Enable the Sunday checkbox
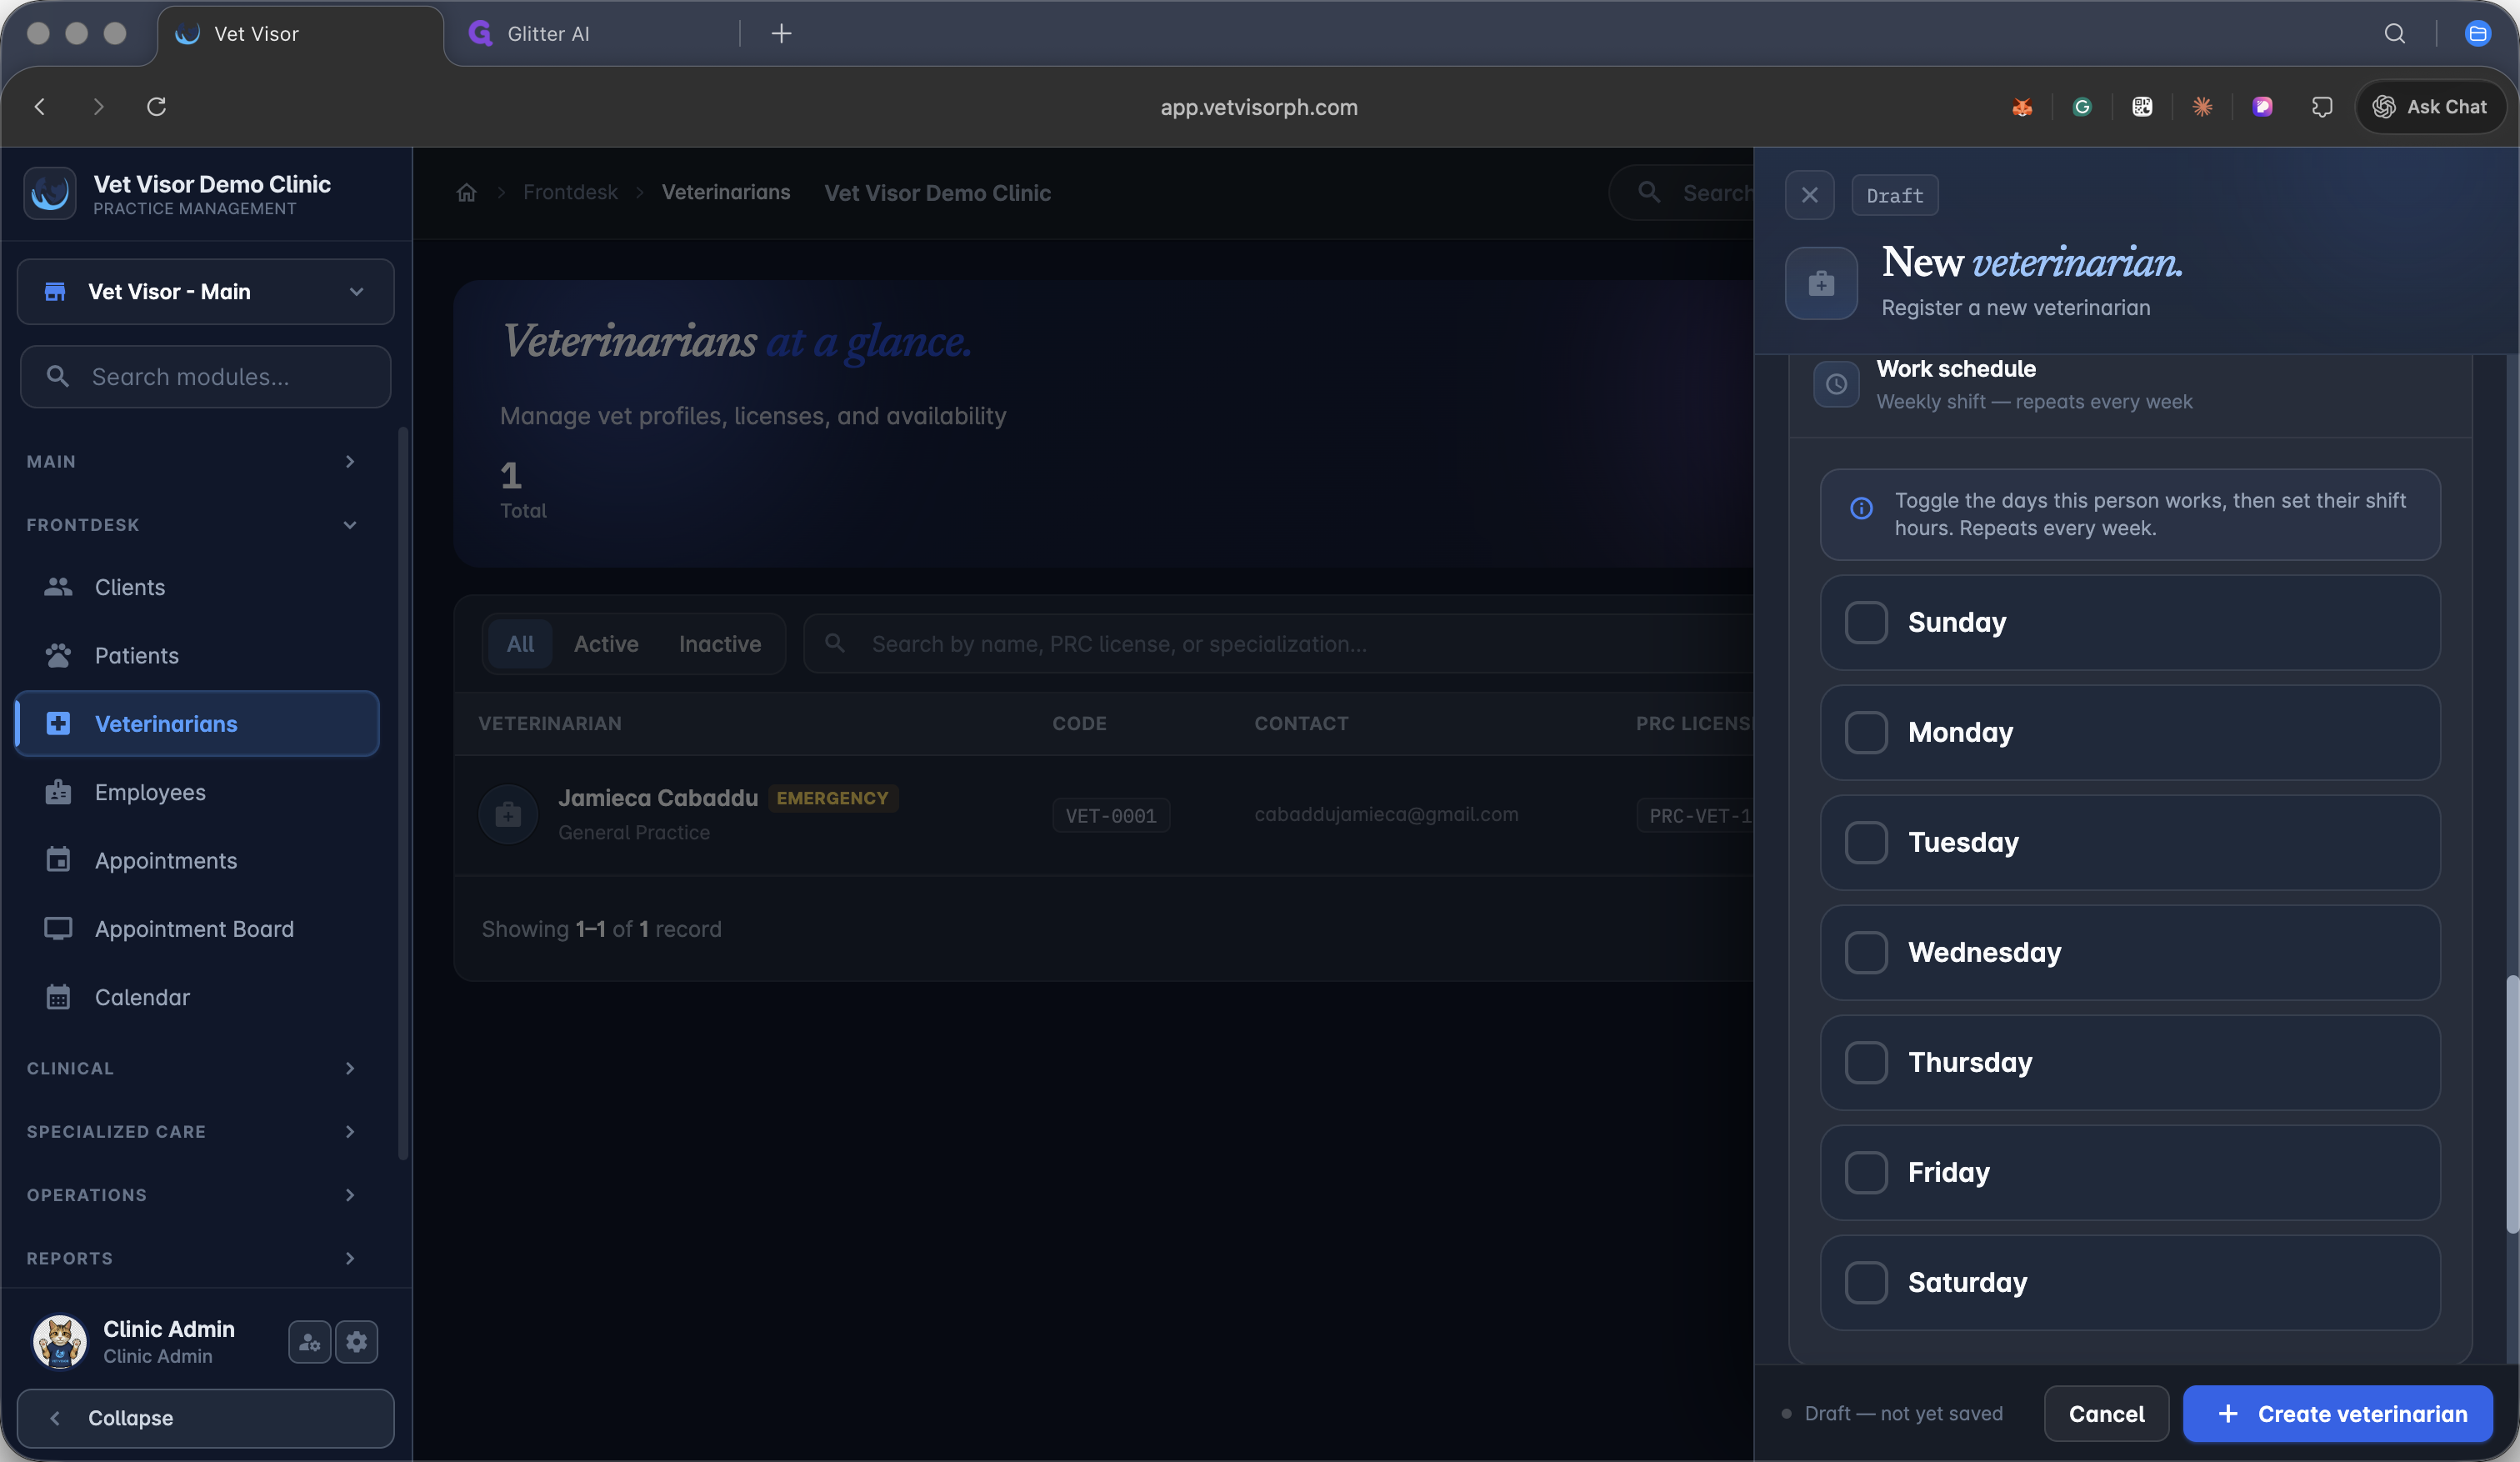Screen dimensions: 2520x1462 click(x=1866, y=623)
